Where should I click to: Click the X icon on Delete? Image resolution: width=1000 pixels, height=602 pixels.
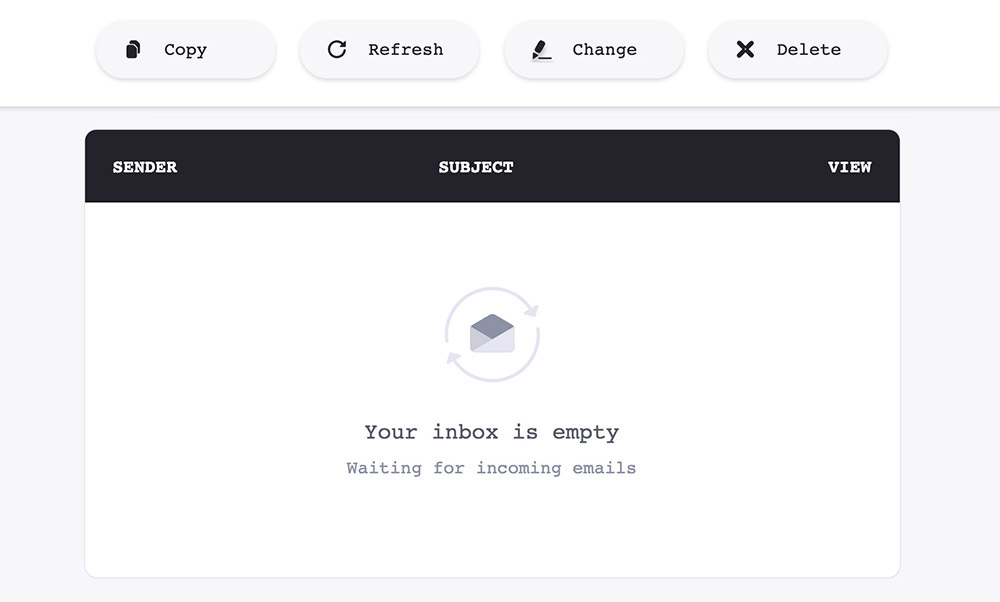coord(745,49)
